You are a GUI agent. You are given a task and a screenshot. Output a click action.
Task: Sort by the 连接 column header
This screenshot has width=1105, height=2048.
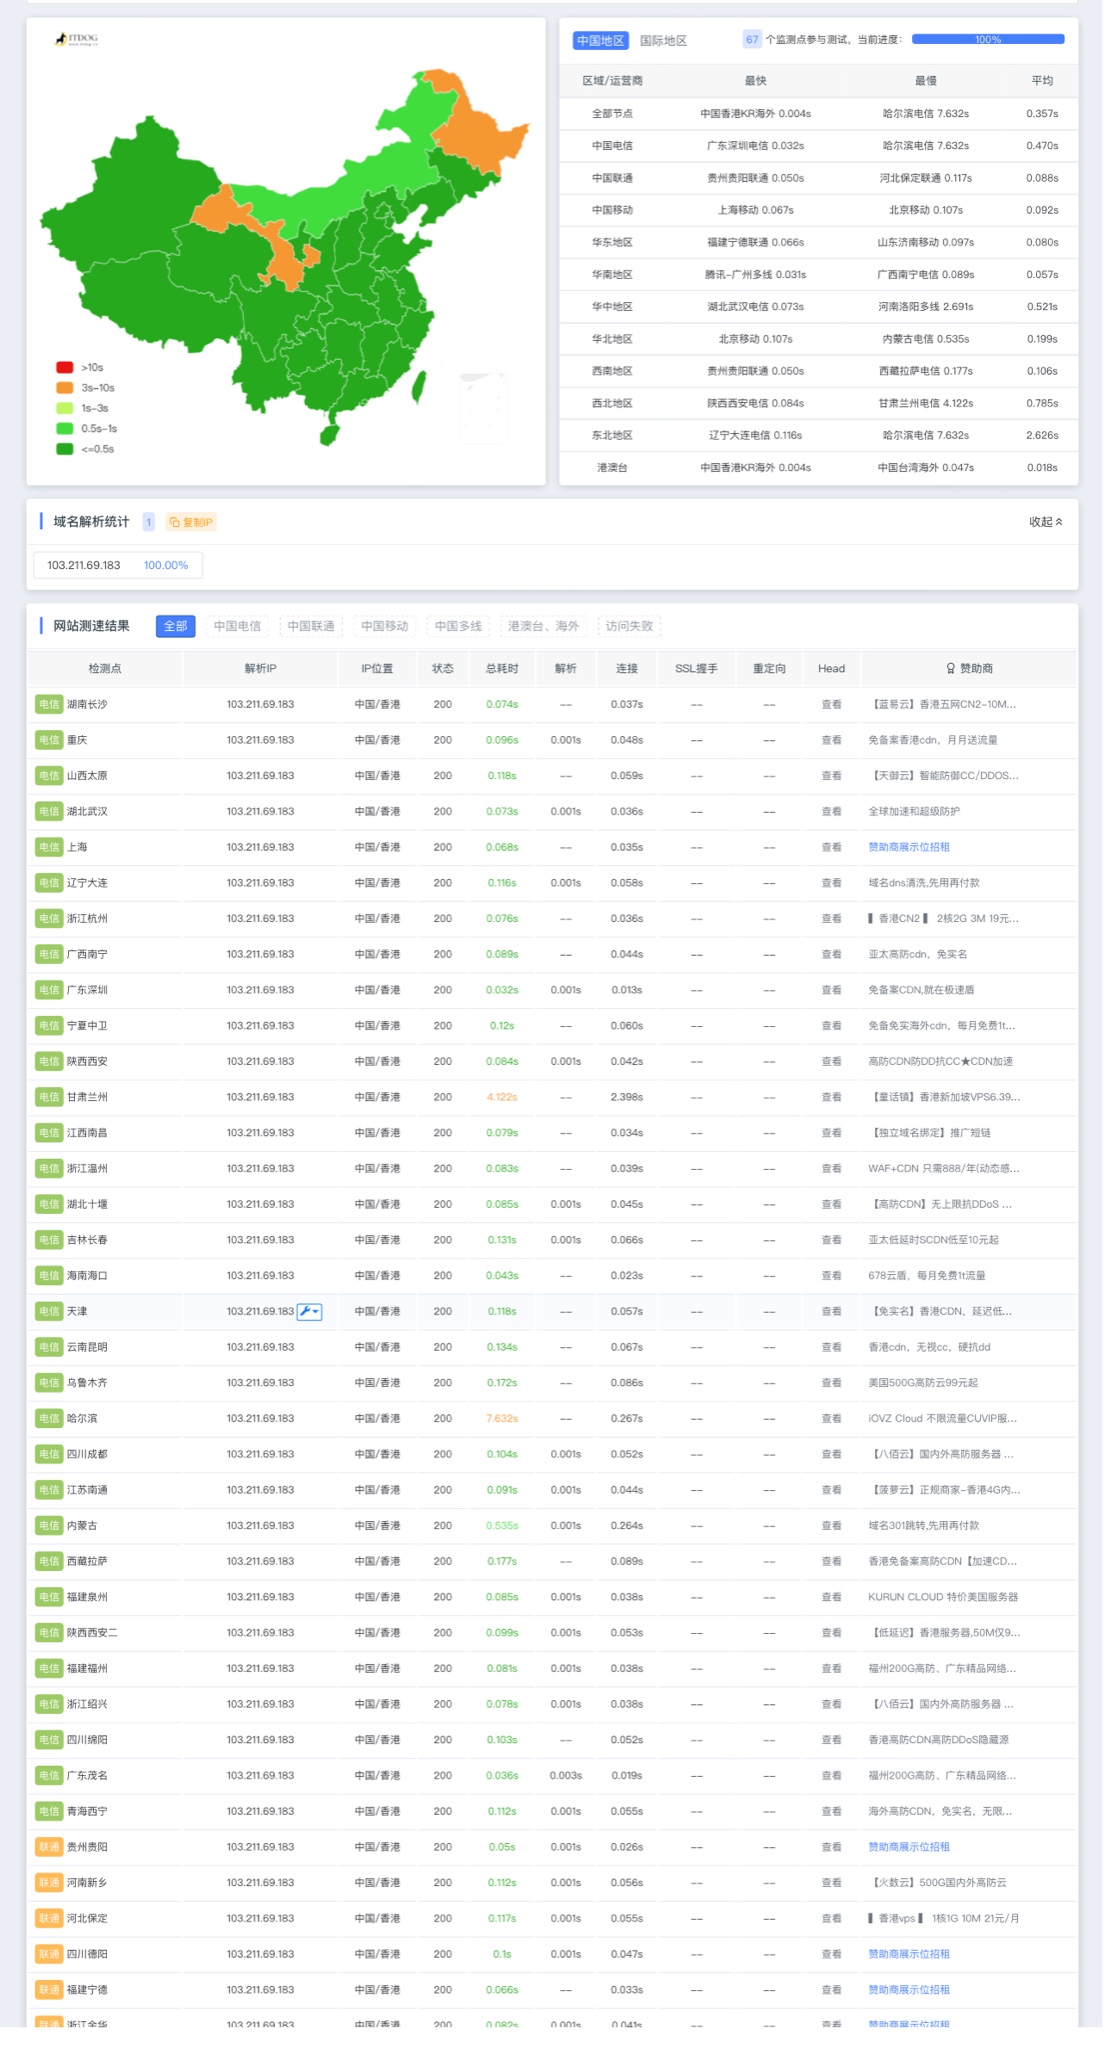point(627,668)
